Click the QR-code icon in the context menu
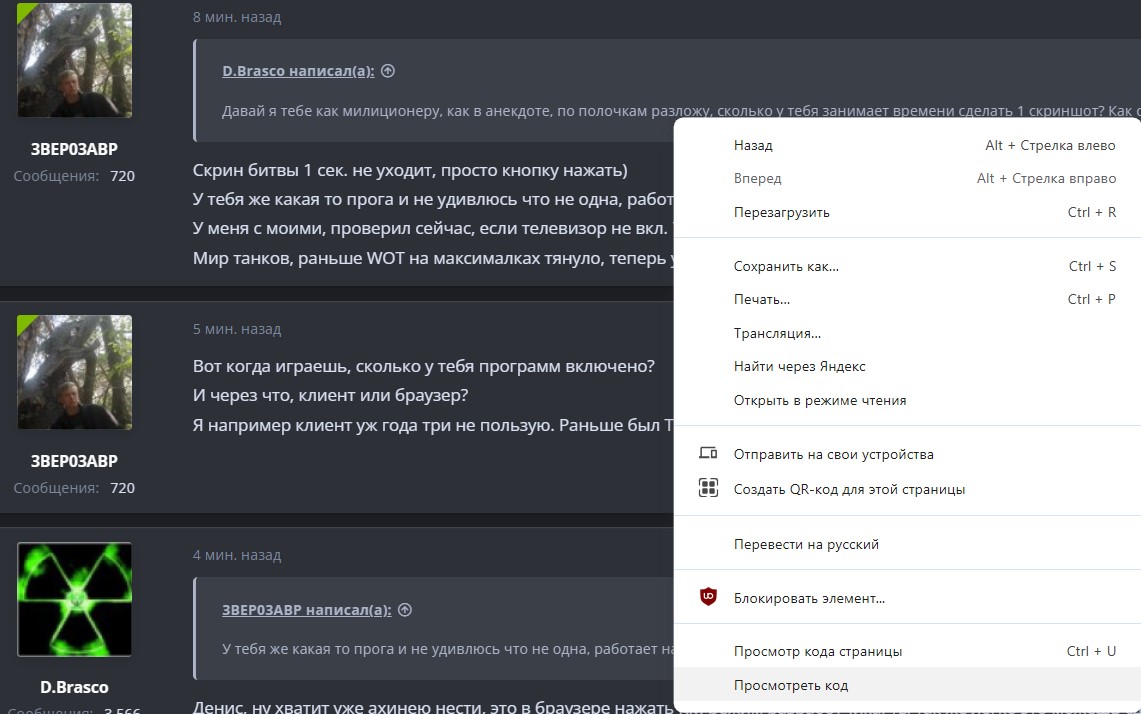This screenshot has width=1141, height=714. point(708,488)
